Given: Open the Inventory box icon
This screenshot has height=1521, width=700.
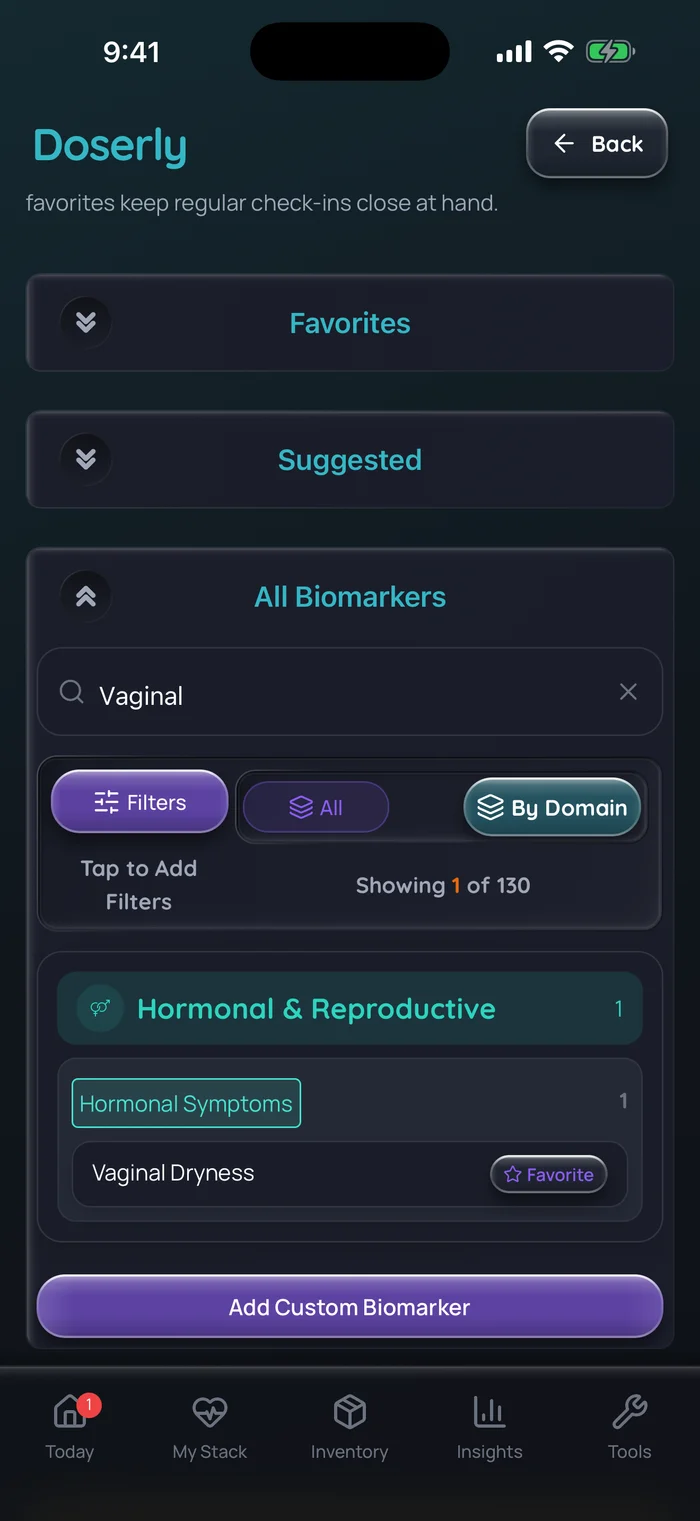Looking at the screenshot, I should pyautogui.click(x=349, y=1412).
